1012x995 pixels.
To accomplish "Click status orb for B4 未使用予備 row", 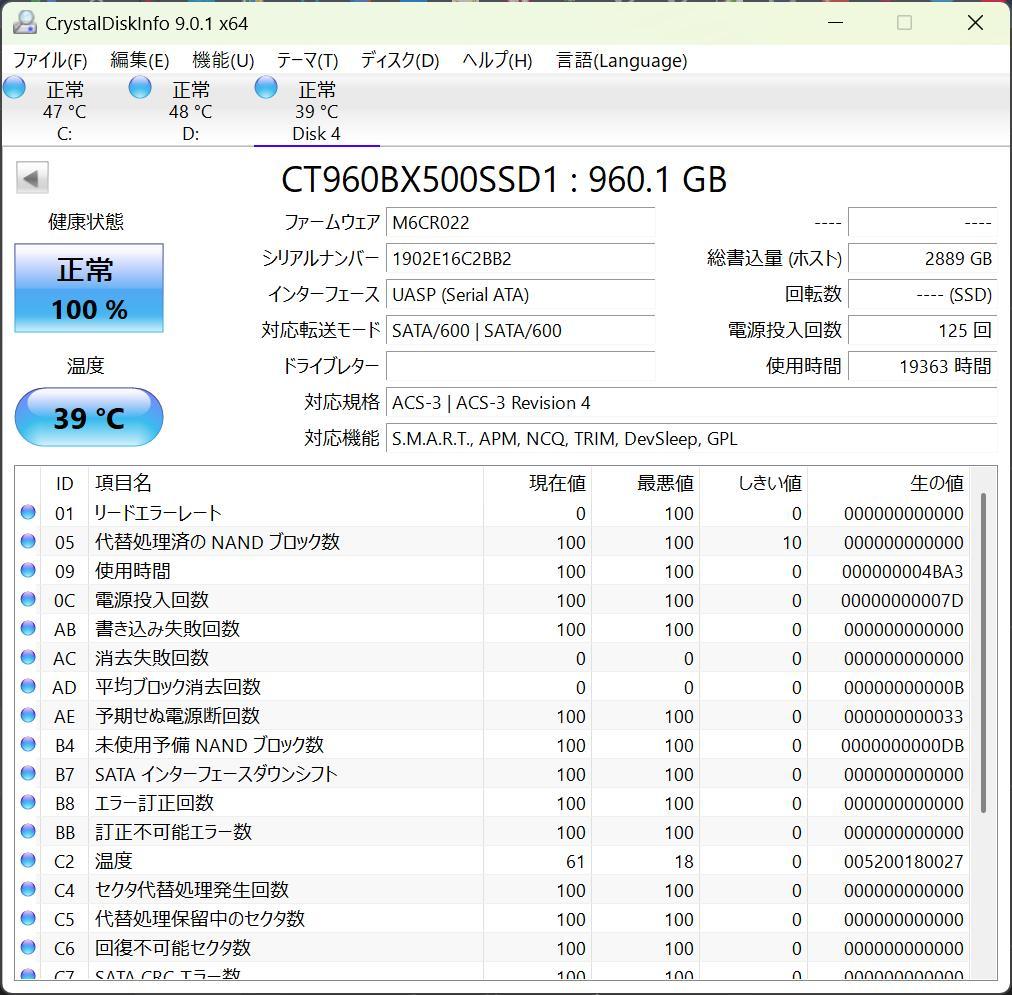I will [x=28, y=745].
